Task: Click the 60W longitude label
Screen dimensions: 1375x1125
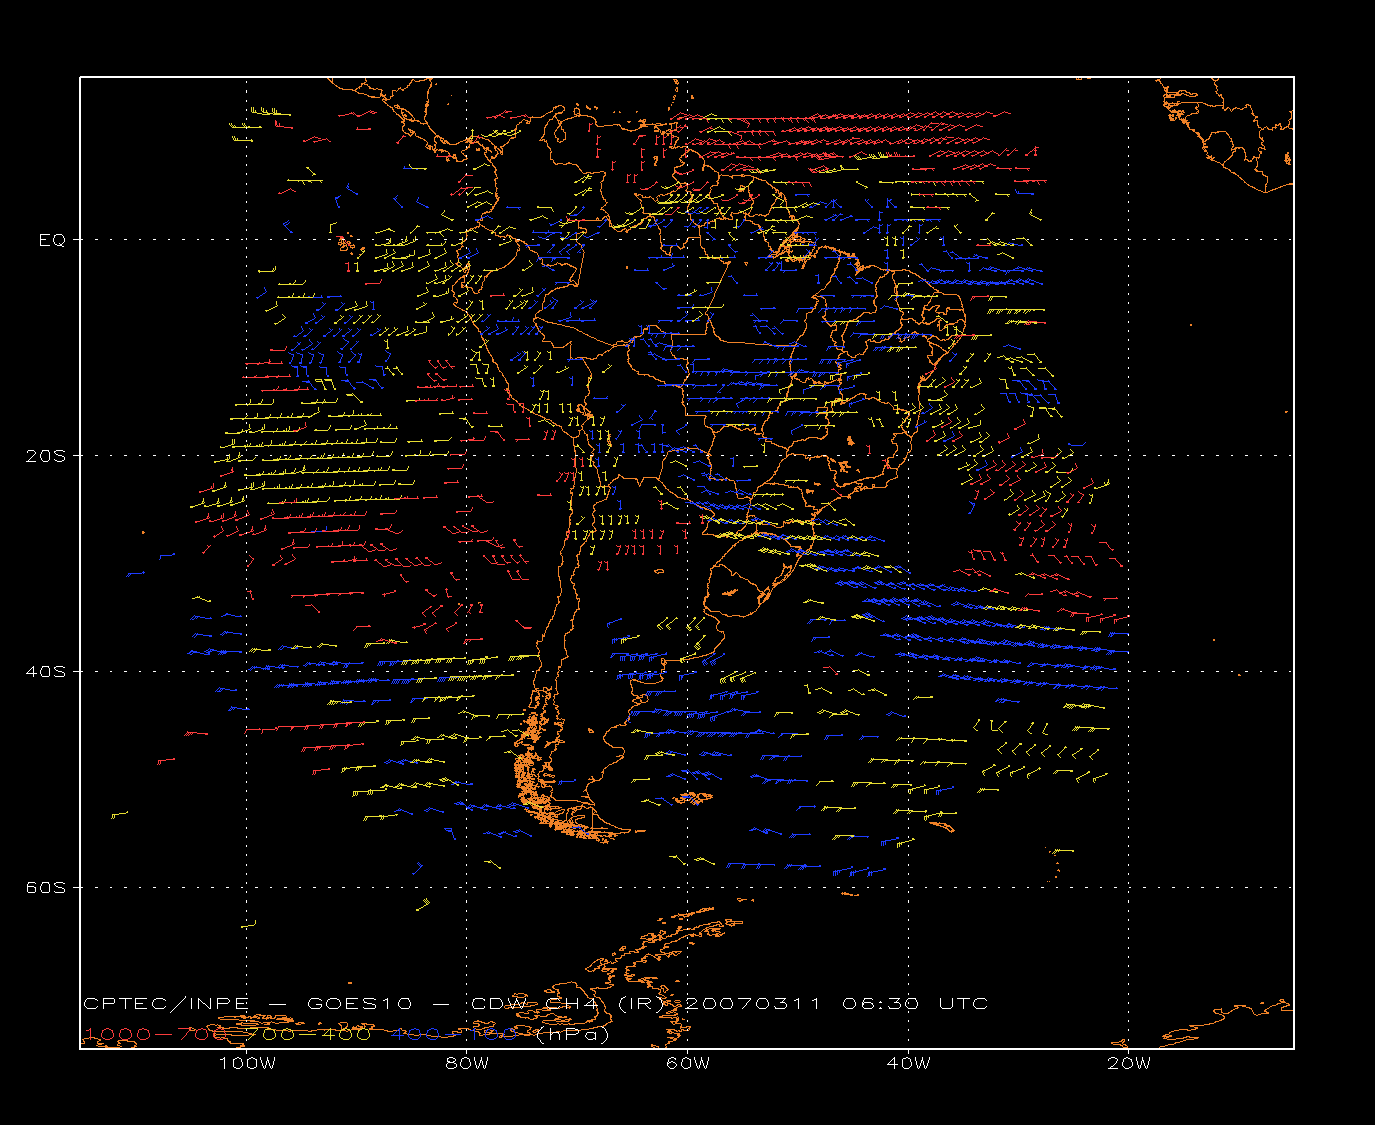Action: coord(688,1064)
